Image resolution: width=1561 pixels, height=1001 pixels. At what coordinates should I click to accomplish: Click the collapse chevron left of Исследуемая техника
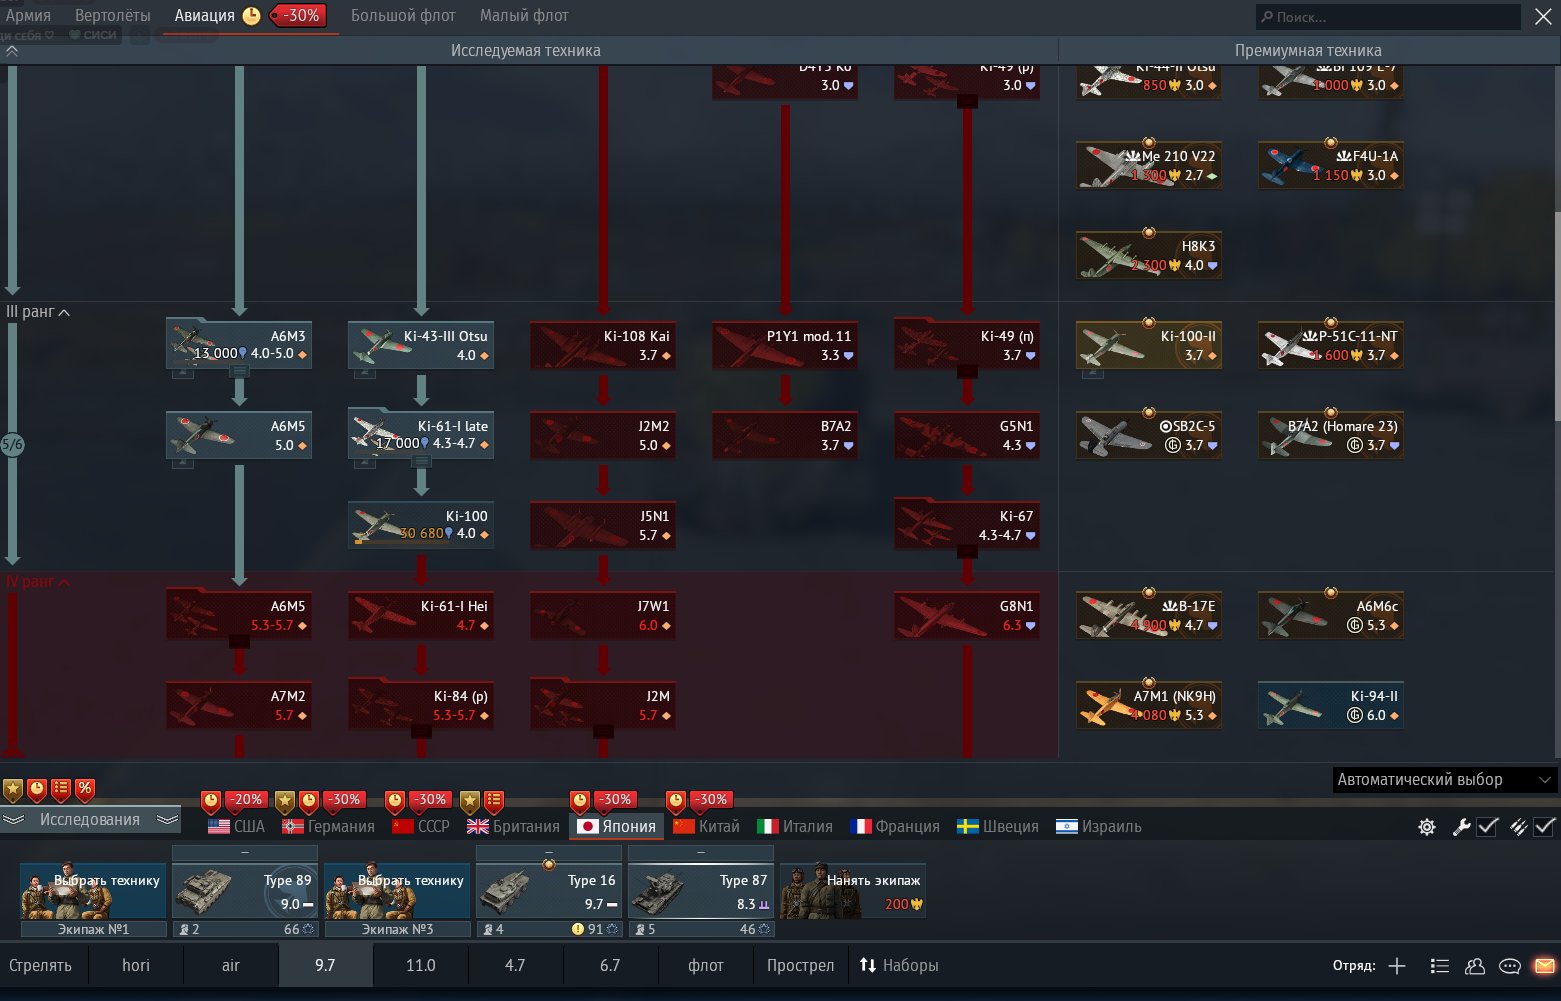12,50
